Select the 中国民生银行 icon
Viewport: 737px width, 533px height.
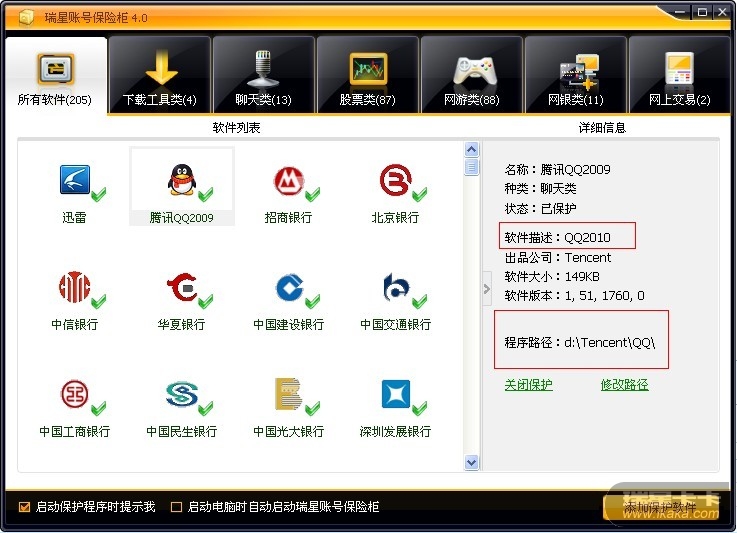pos(182,394)
